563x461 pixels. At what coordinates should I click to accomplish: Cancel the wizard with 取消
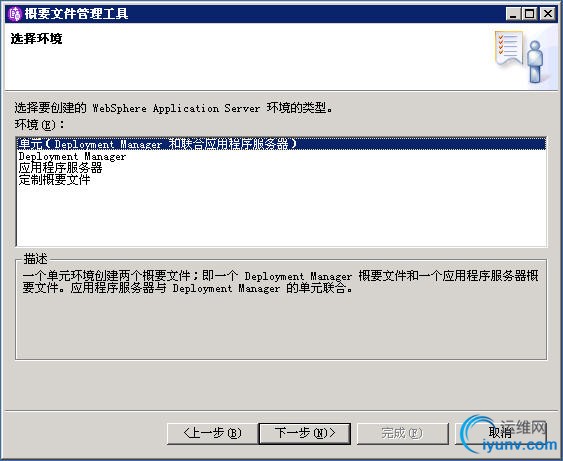coord(501,433)
